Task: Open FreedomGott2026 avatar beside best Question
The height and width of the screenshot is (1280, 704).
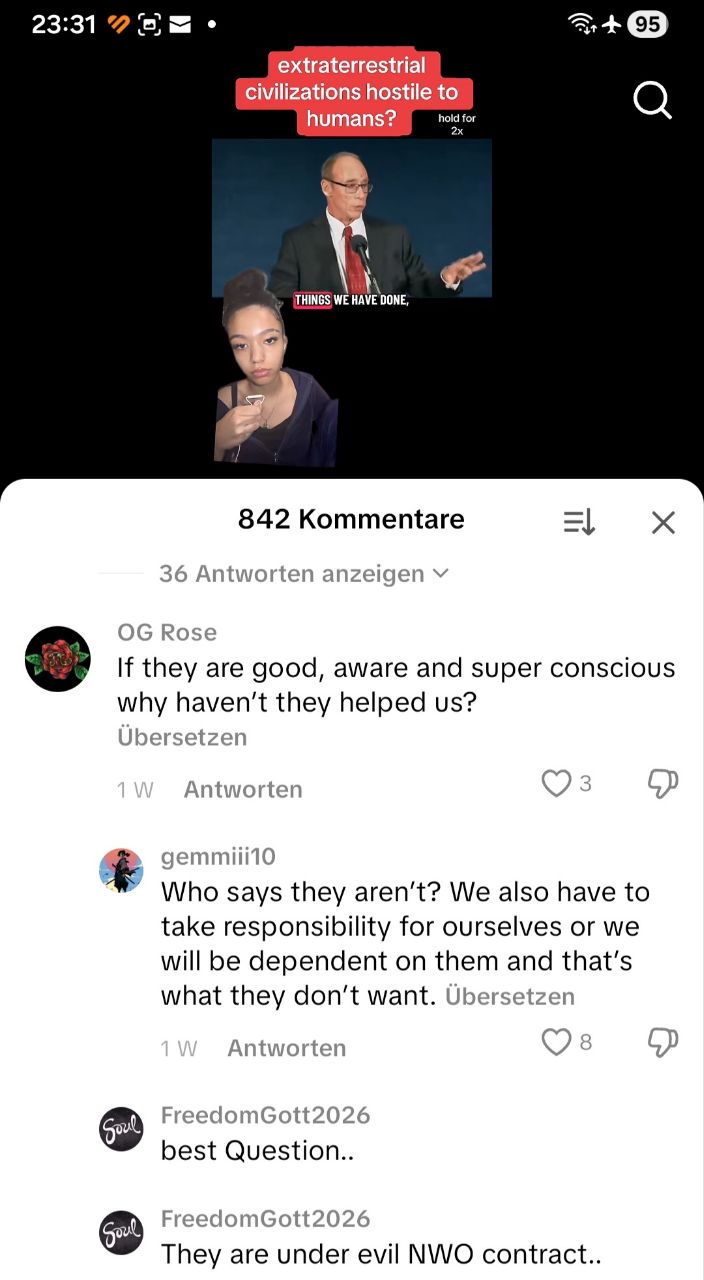Action: (x=121, y=1129)
